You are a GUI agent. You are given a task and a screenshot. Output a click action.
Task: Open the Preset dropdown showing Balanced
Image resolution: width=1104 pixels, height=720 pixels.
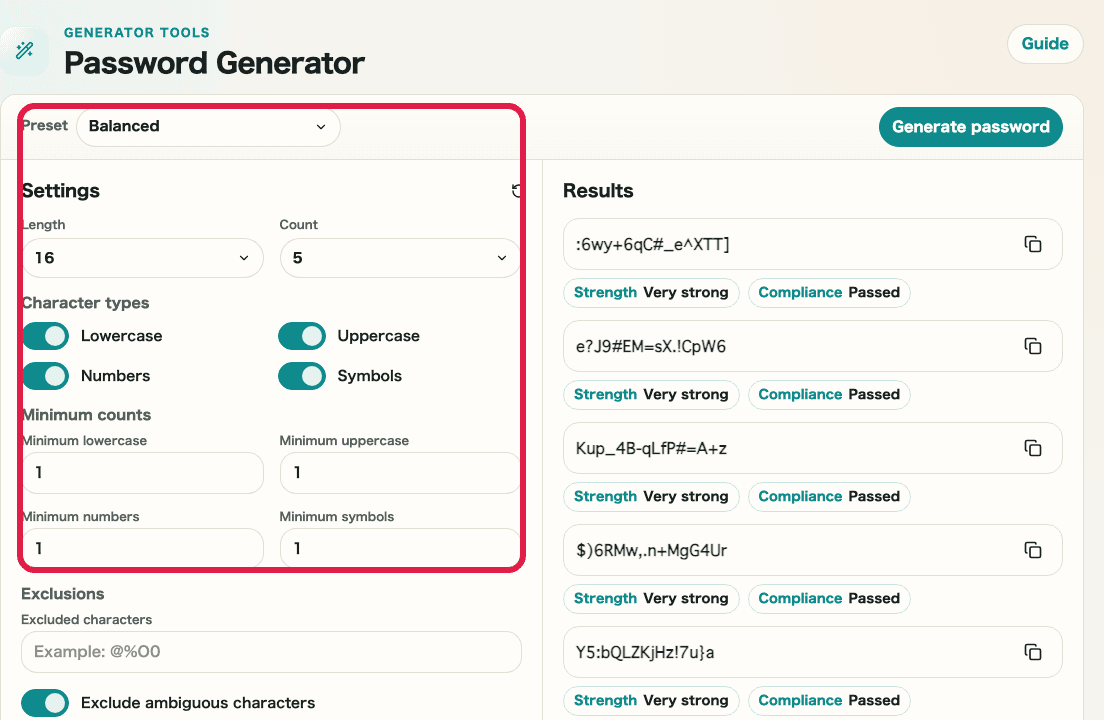pyautogui.click(x=208, y=127)
